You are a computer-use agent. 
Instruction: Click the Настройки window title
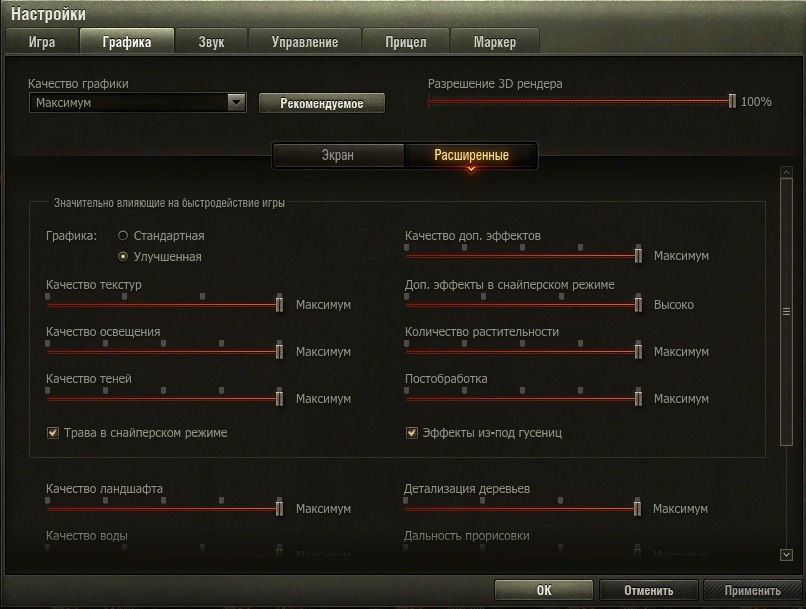tap(48, 14)
